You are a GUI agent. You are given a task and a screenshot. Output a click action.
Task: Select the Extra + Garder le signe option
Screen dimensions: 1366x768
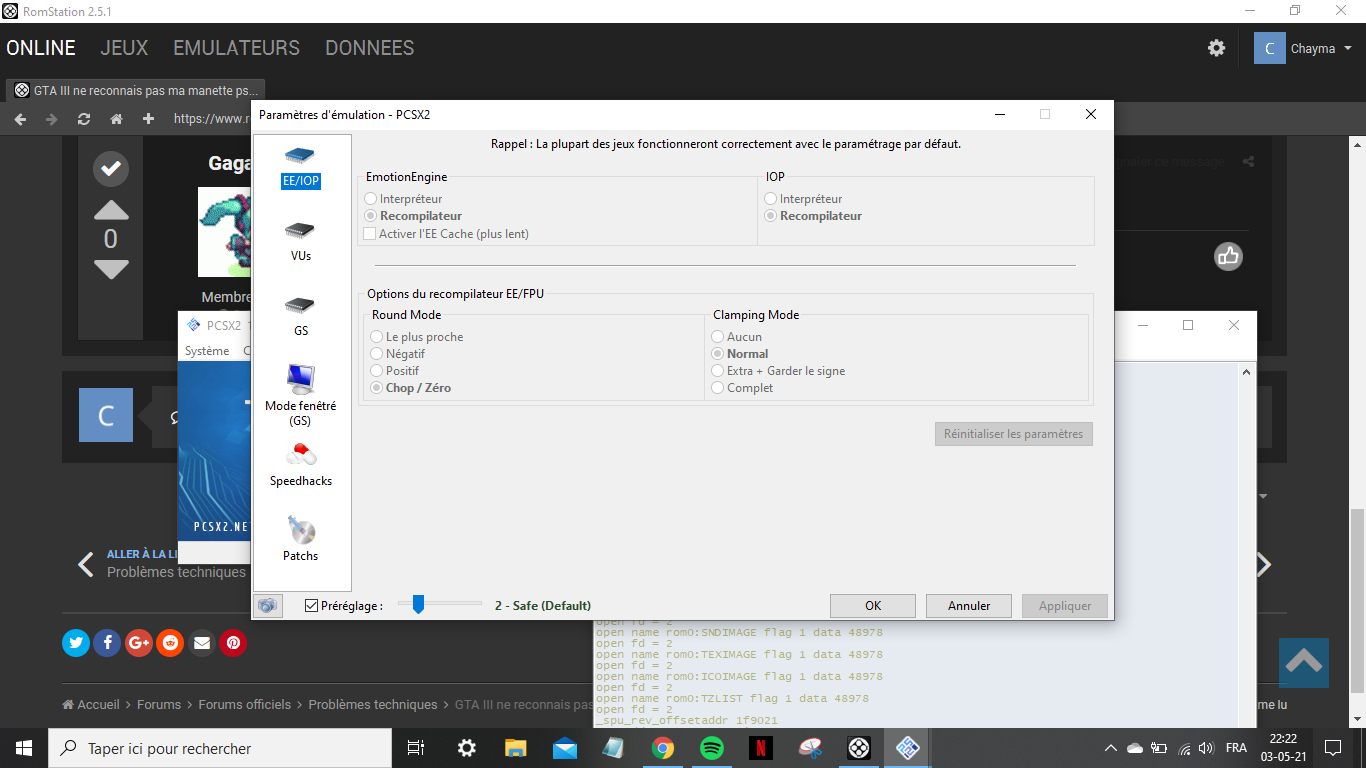coord(718,371)
